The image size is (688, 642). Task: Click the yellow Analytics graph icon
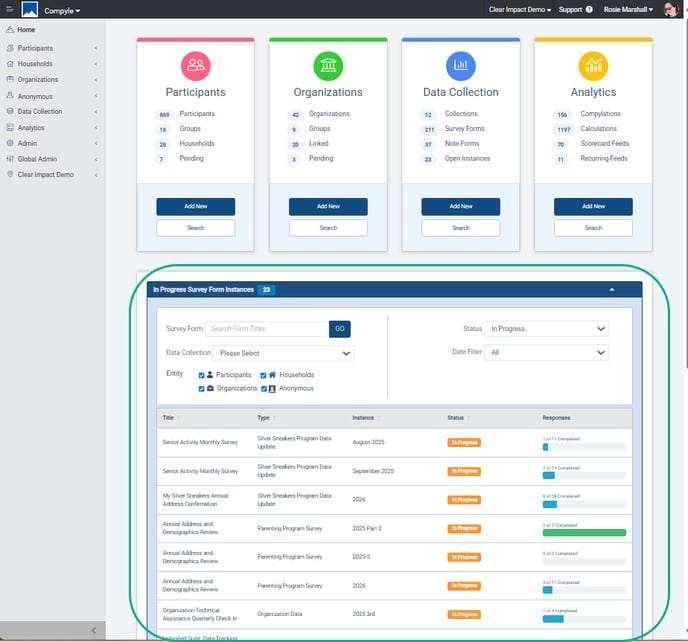point(593,67)
